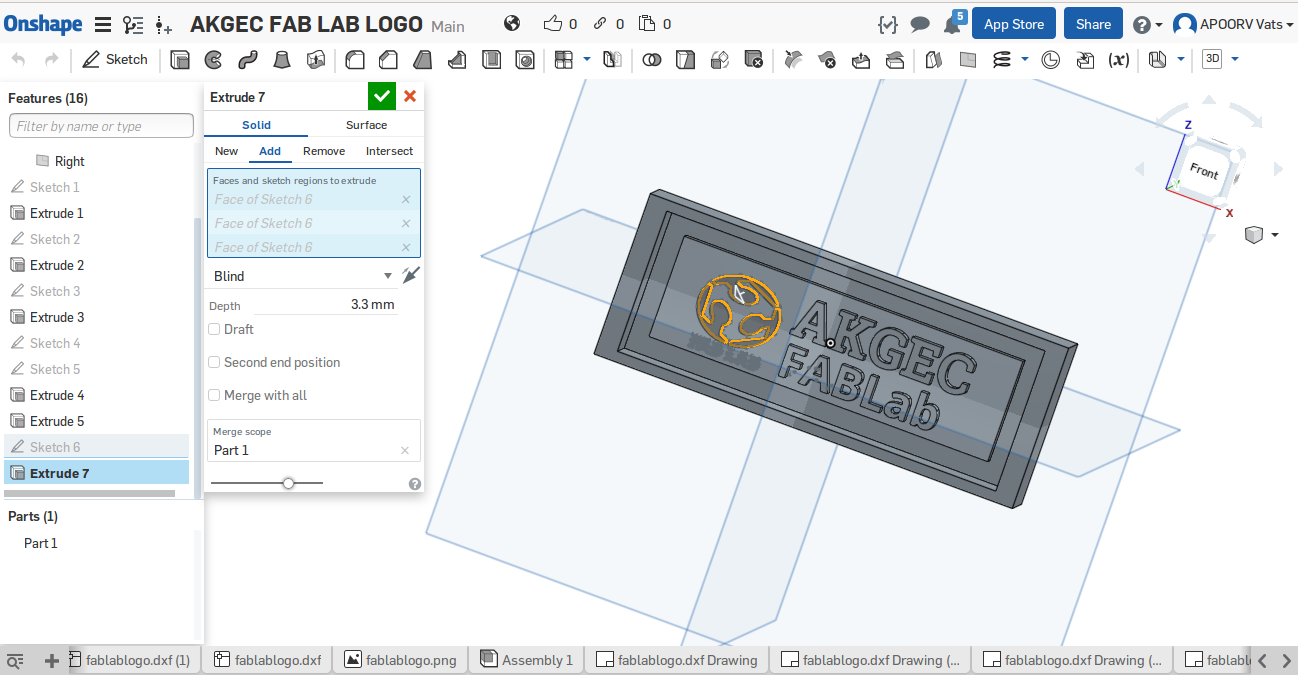Switch to the Surface tab

click(366, 125)
